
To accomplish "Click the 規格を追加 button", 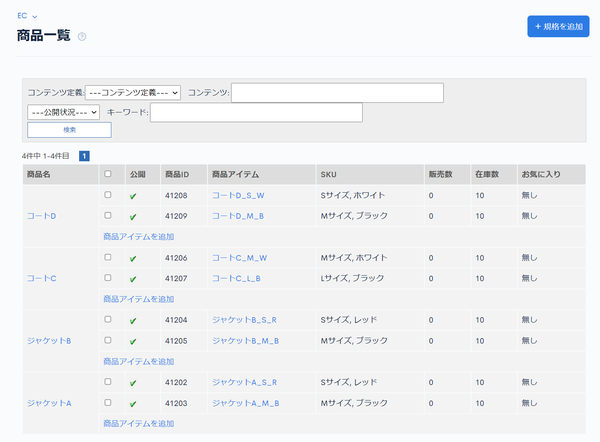I will [x=558, y=26].
